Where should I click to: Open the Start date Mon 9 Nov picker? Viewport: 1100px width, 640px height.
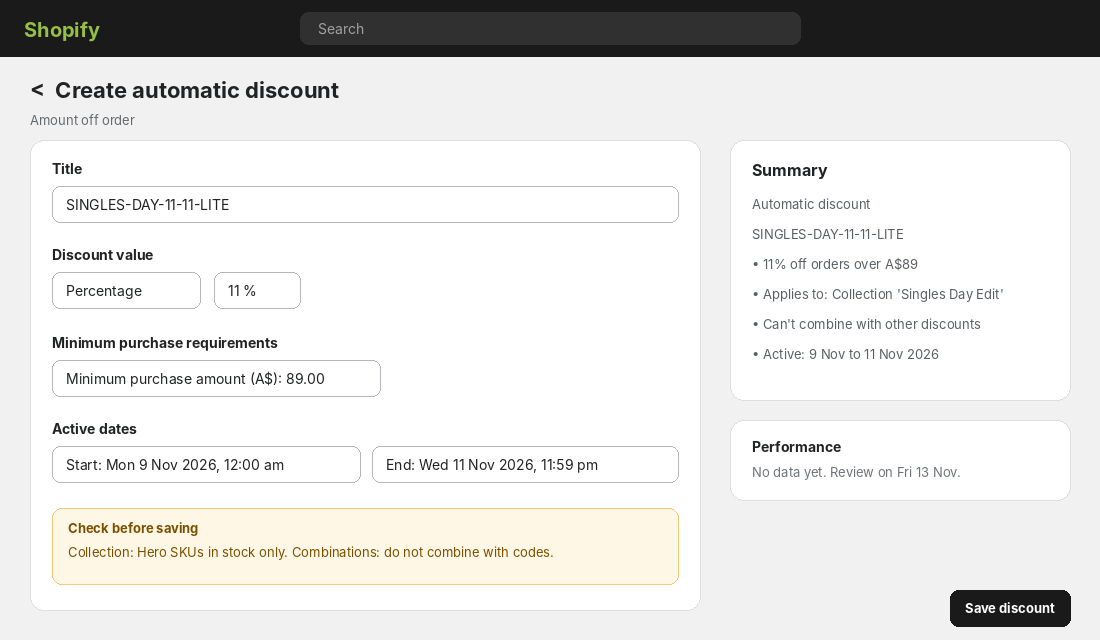[206, 465]
